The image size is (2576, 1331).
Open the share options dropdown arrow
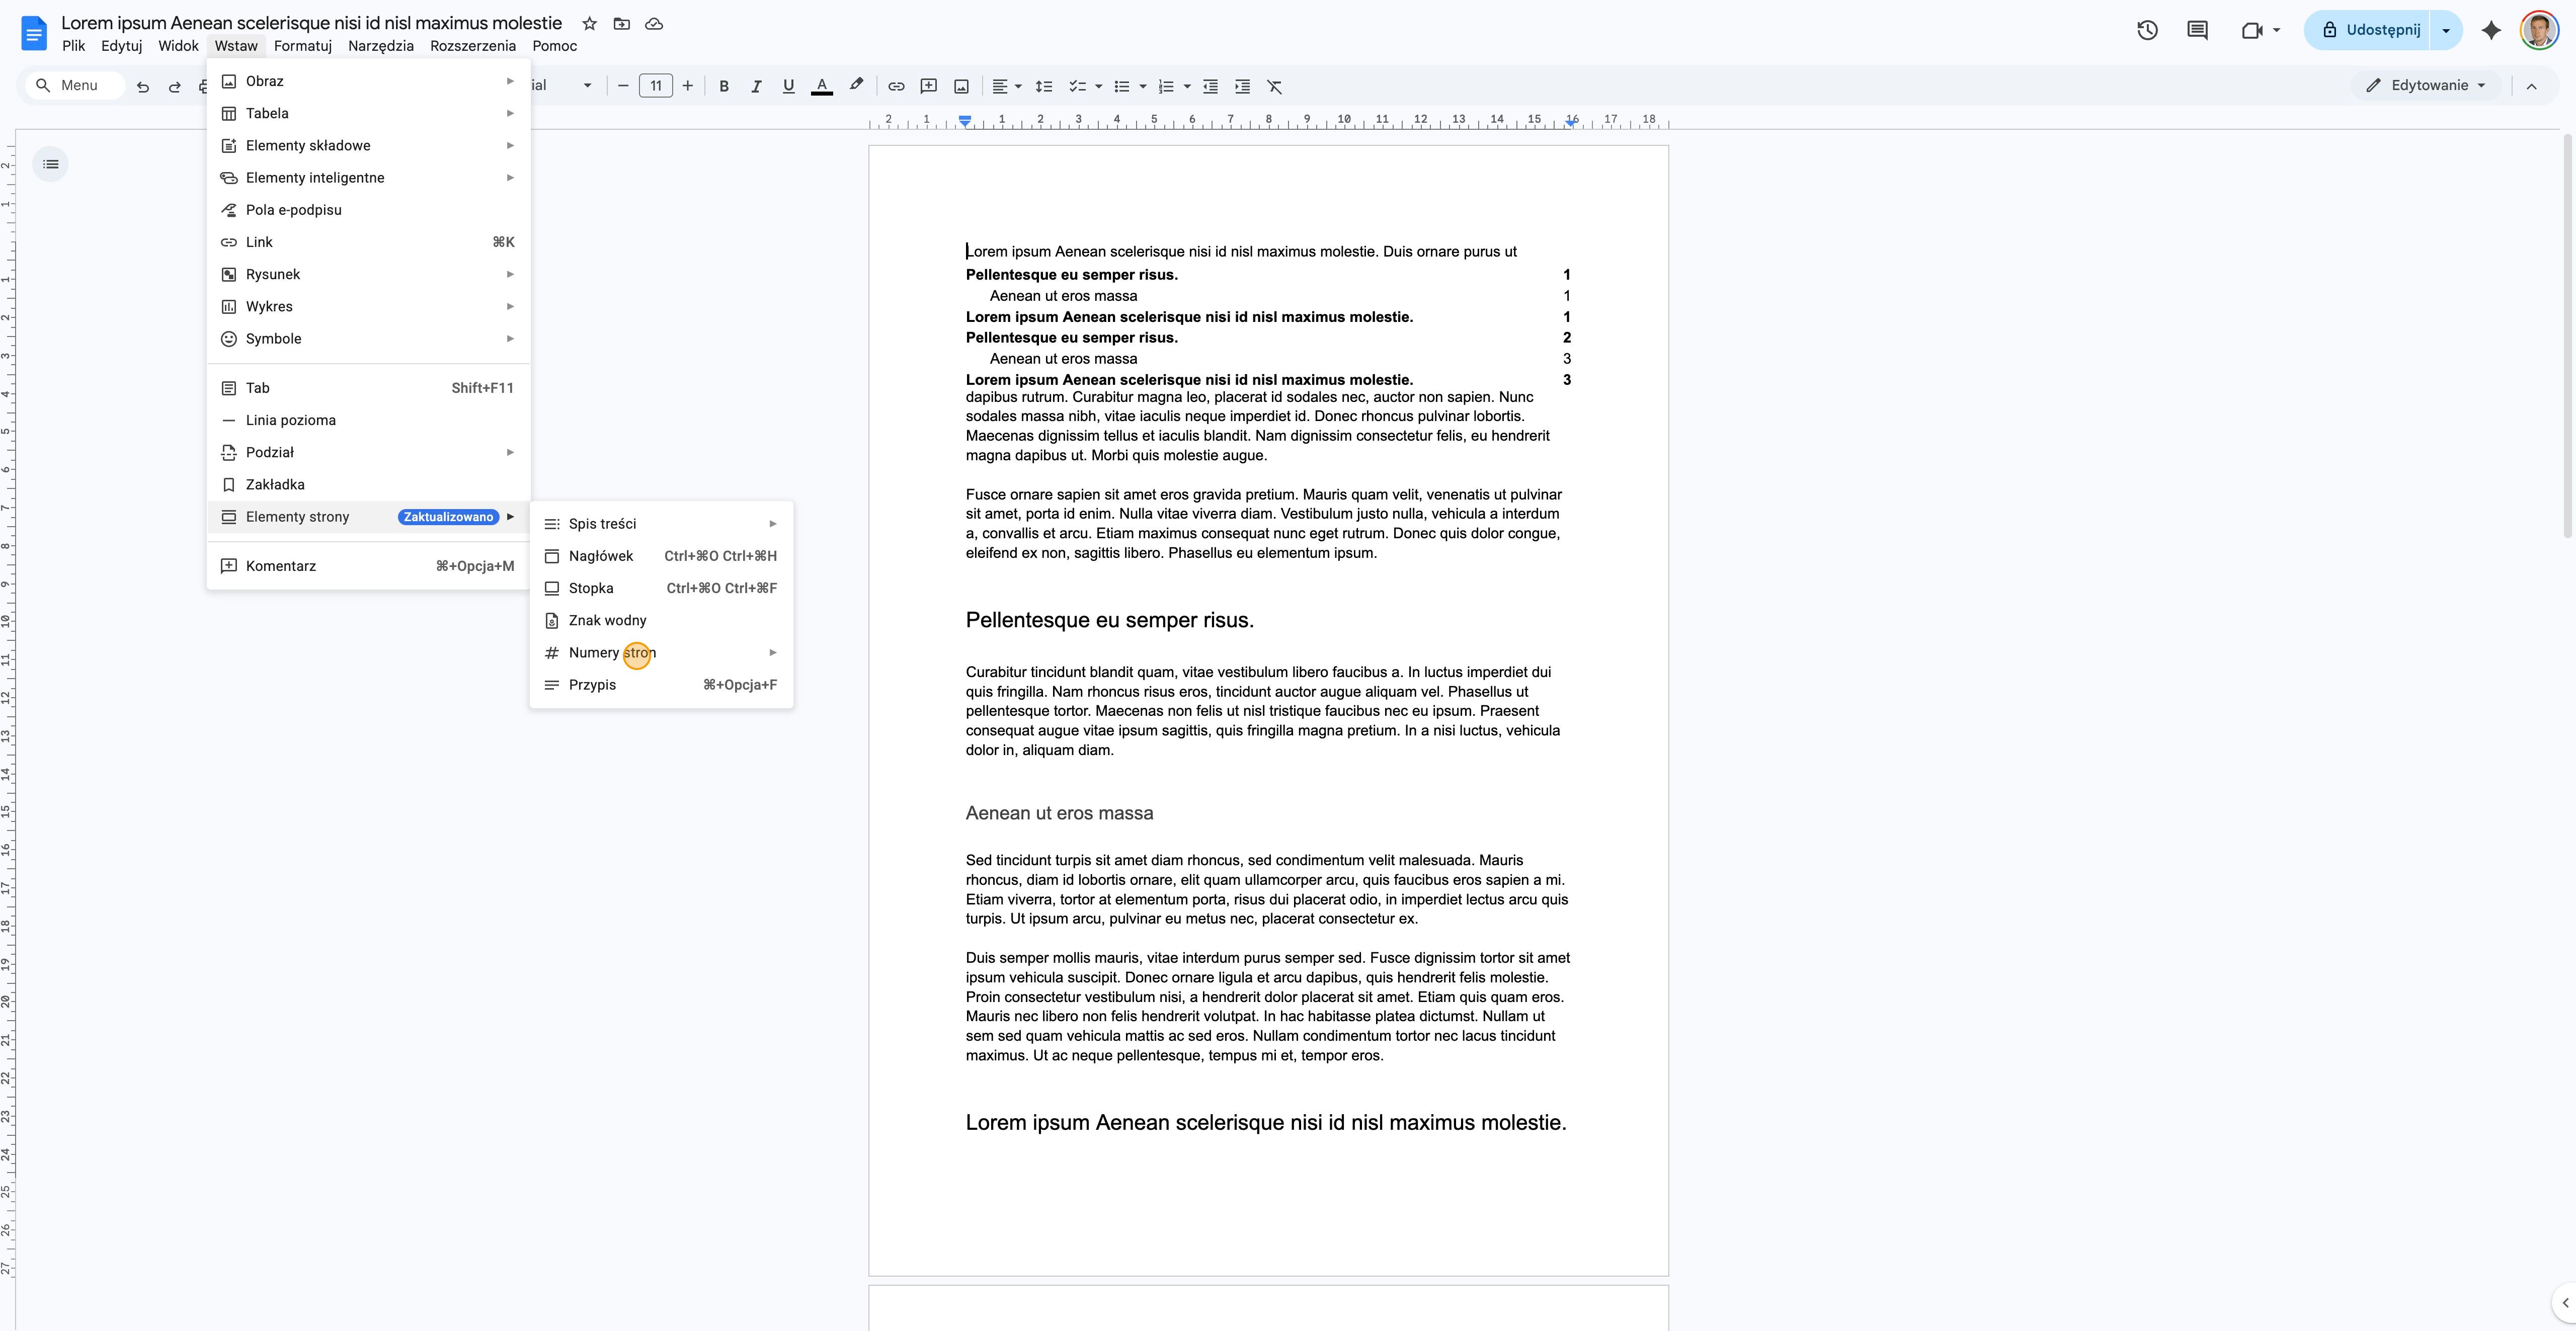(2446, 30)
